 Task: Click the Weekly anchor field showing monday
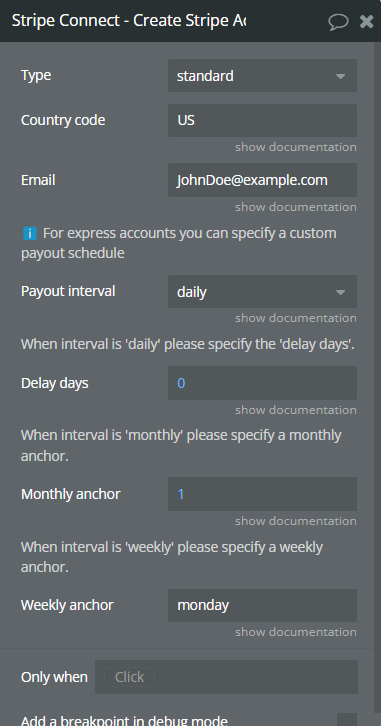point(262,605)
